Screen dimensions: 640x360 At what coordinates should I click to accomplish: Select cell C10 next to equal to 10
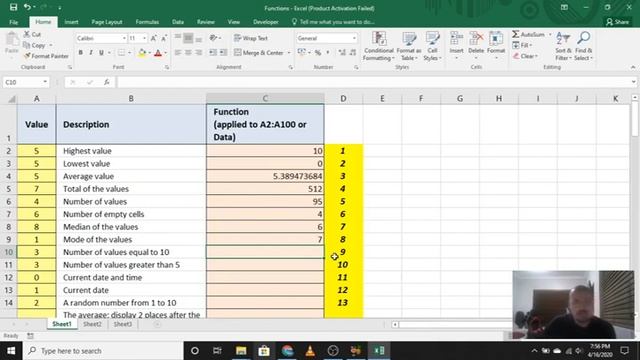pyautogui.click(x=265, y=252)
